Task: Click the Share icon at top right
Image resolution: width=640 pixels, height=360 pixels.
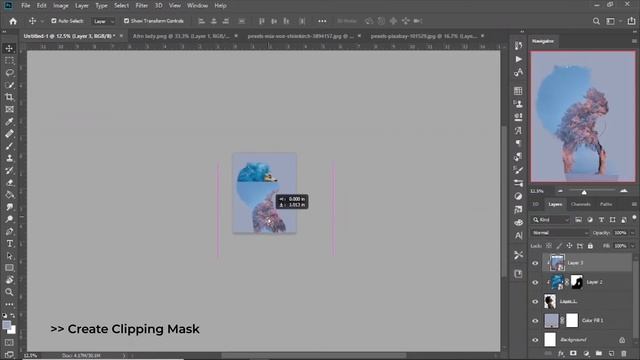Action: coord(631,21)
